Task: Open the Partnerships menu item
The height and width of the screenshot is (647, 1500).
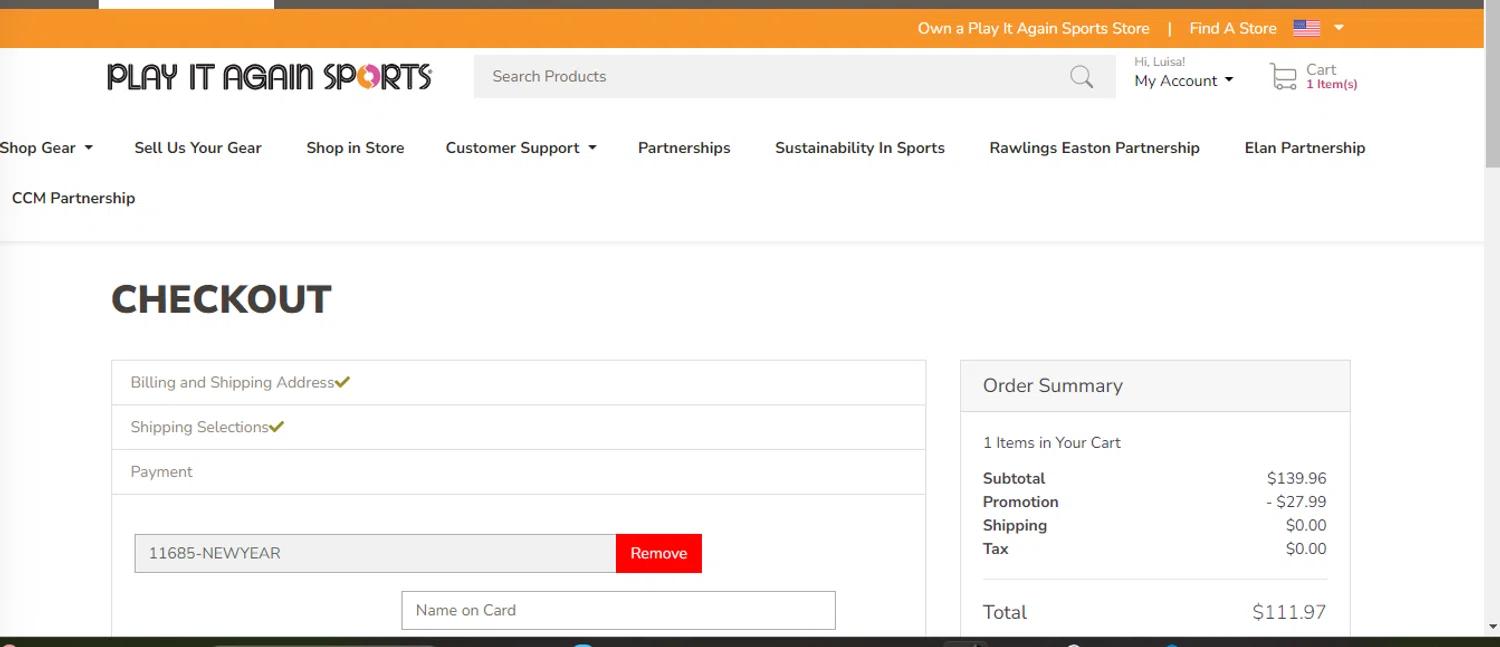Action: 684,148
